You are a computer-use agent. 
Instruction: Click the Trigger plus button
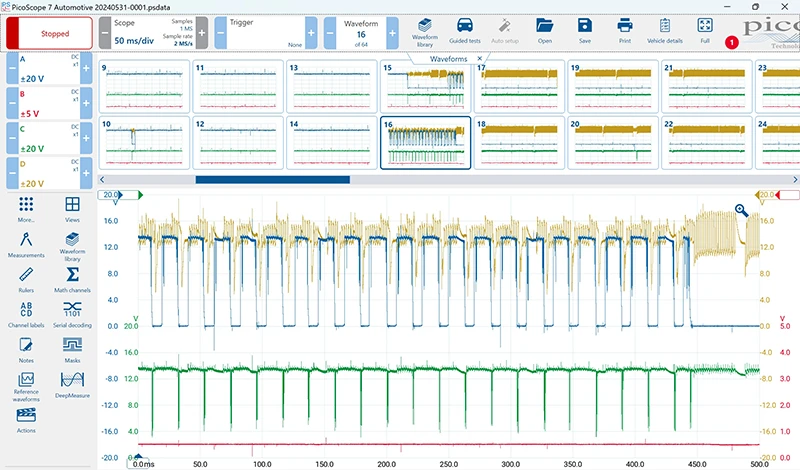tap(311, 33)
